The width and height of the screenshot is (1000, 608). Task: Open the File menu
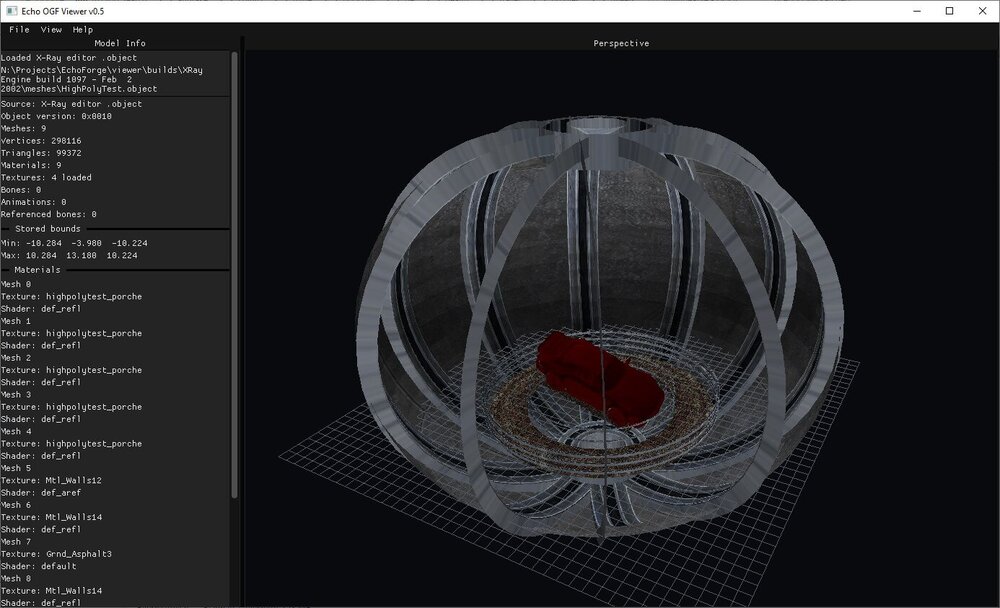point(19,29)
